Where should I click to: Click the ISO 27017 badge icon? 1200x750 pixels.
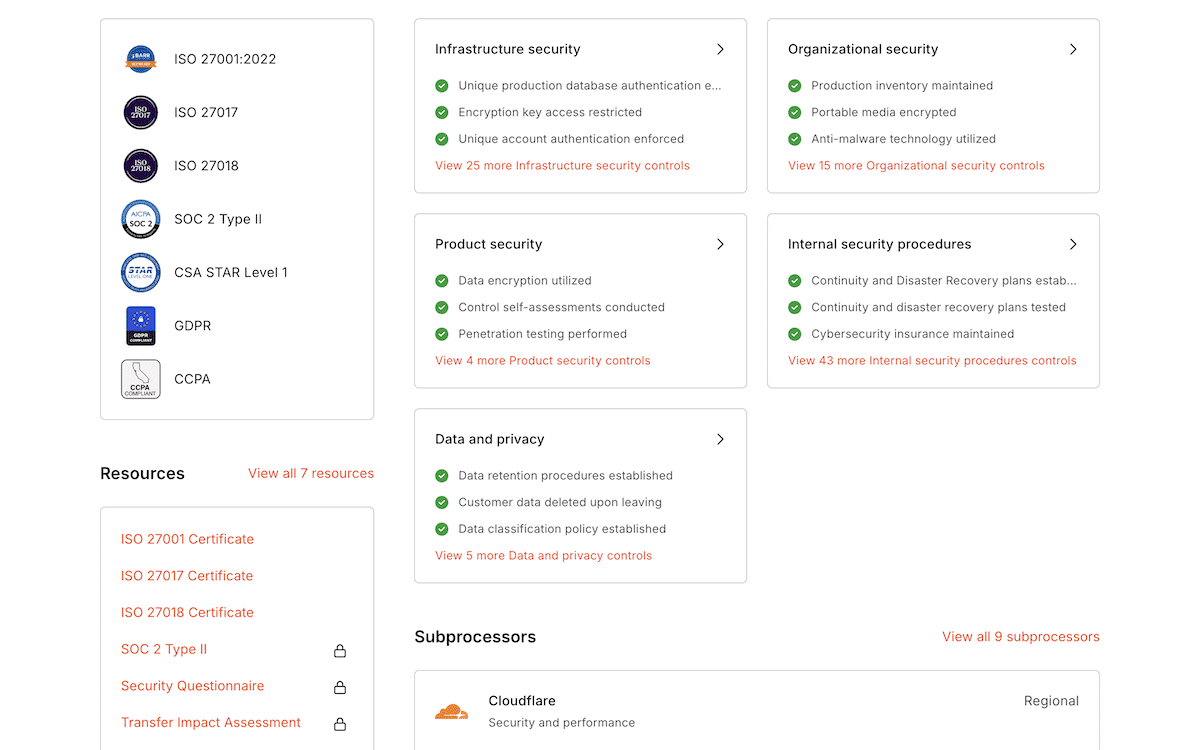[140, 112]
